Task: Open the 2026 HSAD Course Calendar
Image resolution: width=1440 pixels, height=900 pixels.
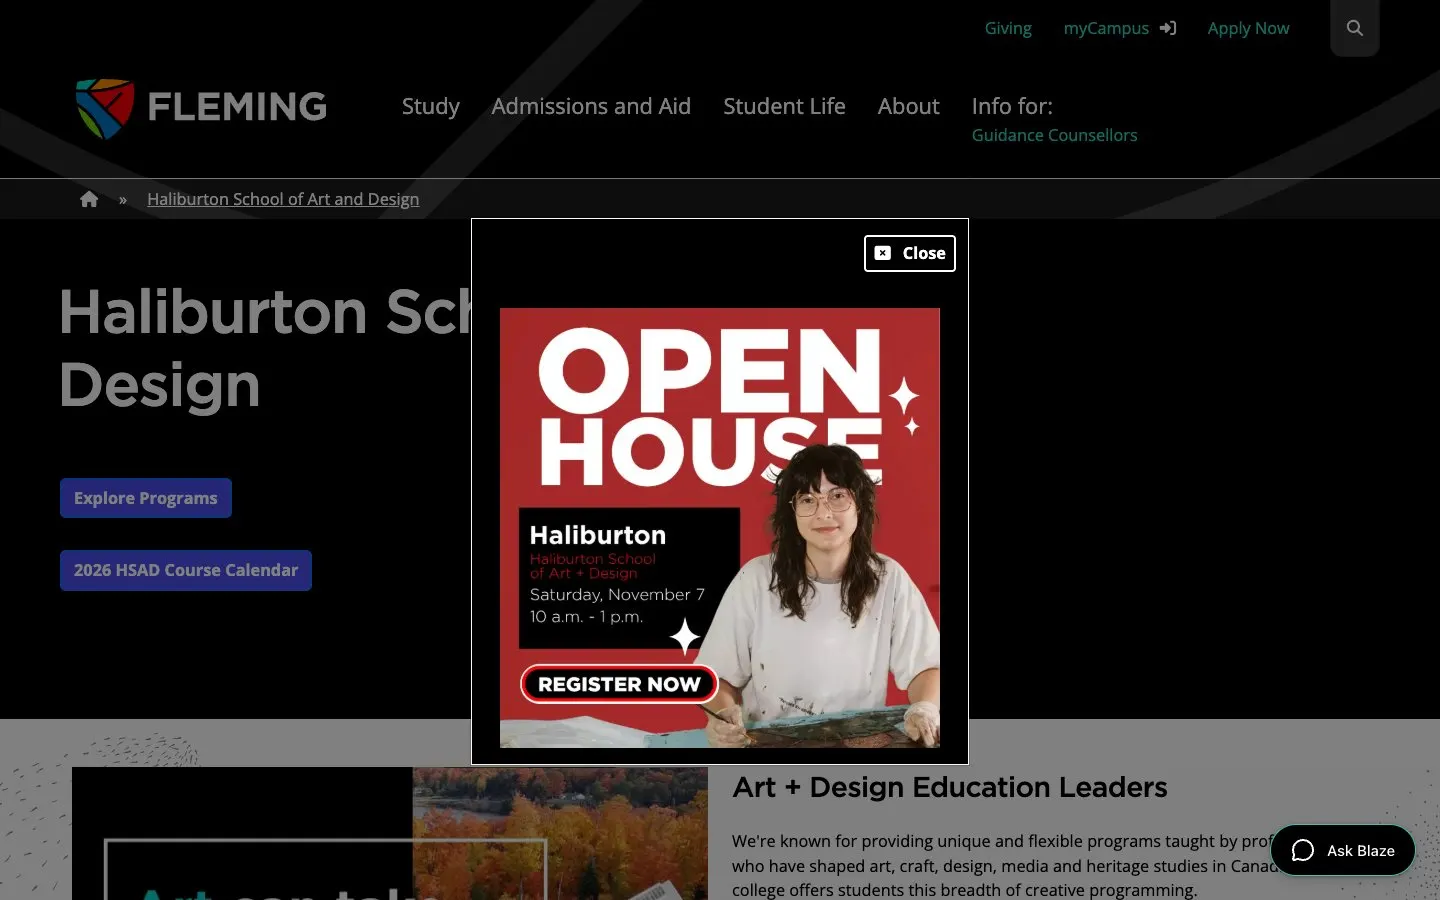Action: [186, 570]
